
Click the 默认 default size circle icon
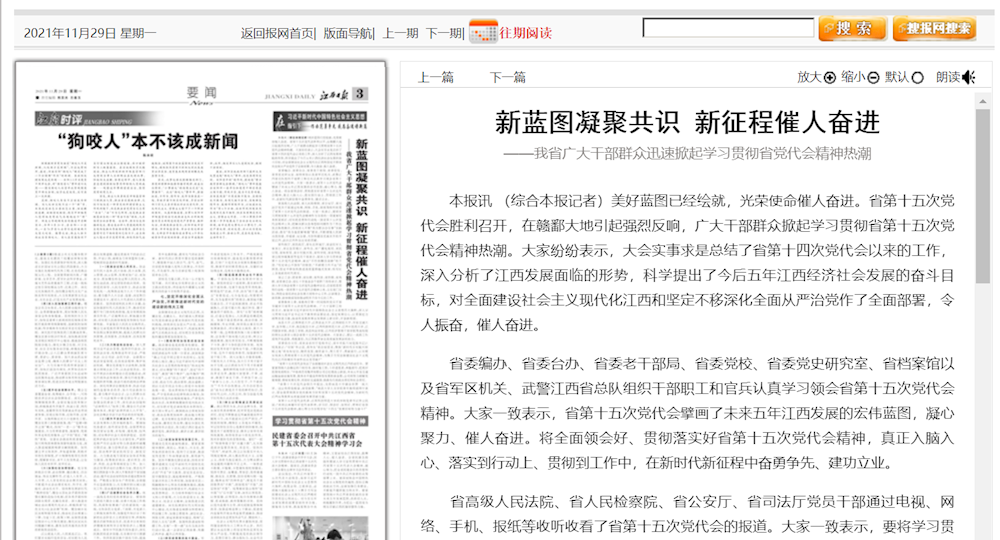click(x=918, y=77)
